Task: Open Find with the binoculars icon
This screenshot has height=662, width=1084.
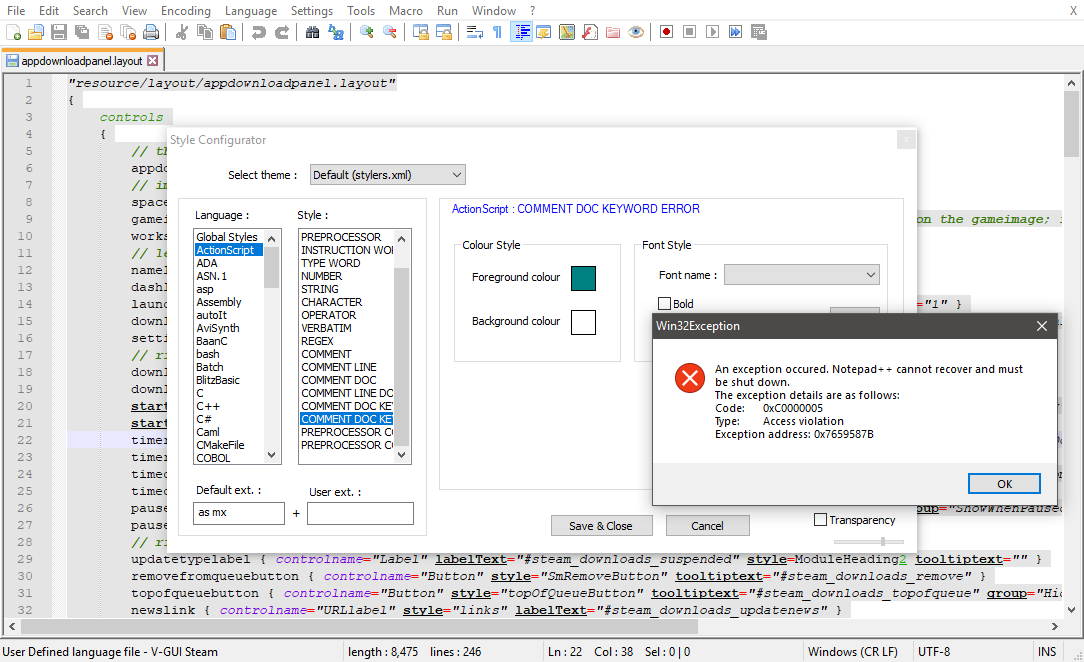Action: point(312,32)
